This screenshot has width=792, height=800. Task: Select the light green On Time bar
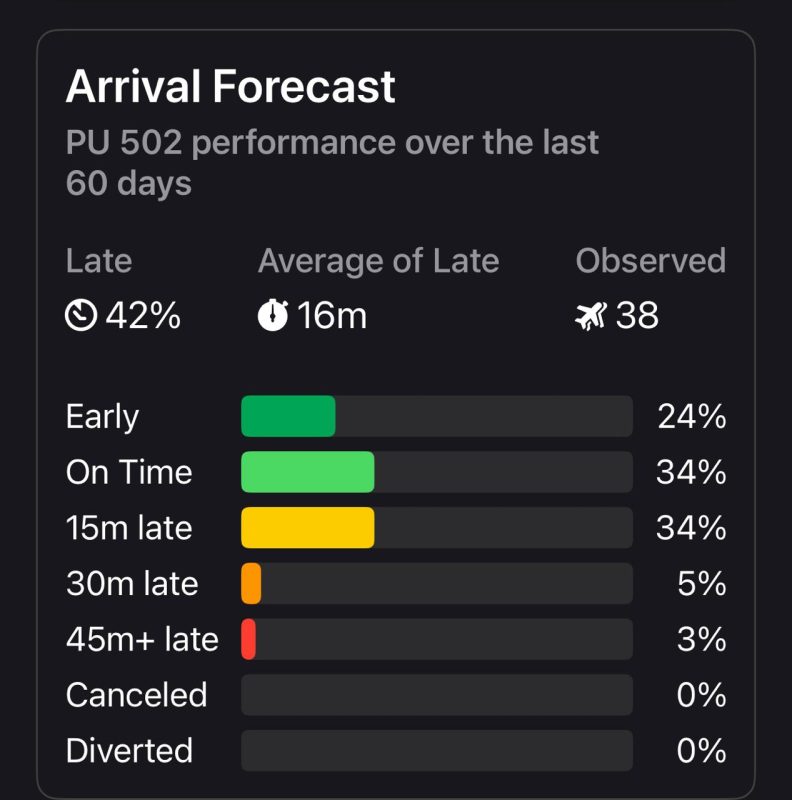pos(308,472)
